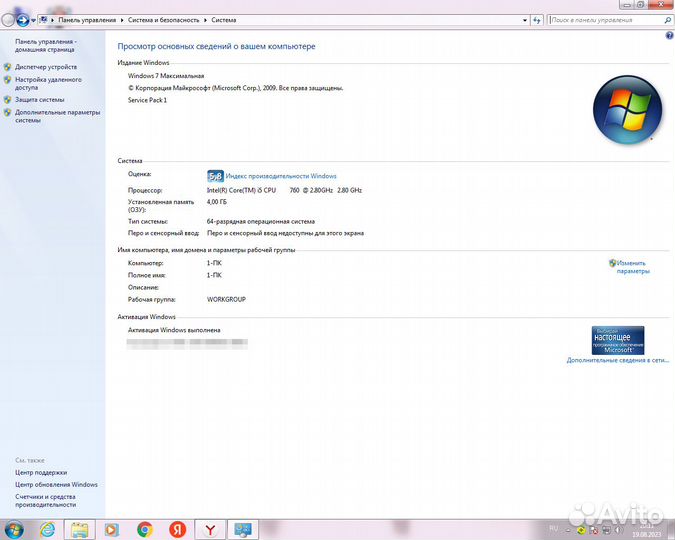Expand the arrow after Панель управления breadcrumb

point(122,20)
